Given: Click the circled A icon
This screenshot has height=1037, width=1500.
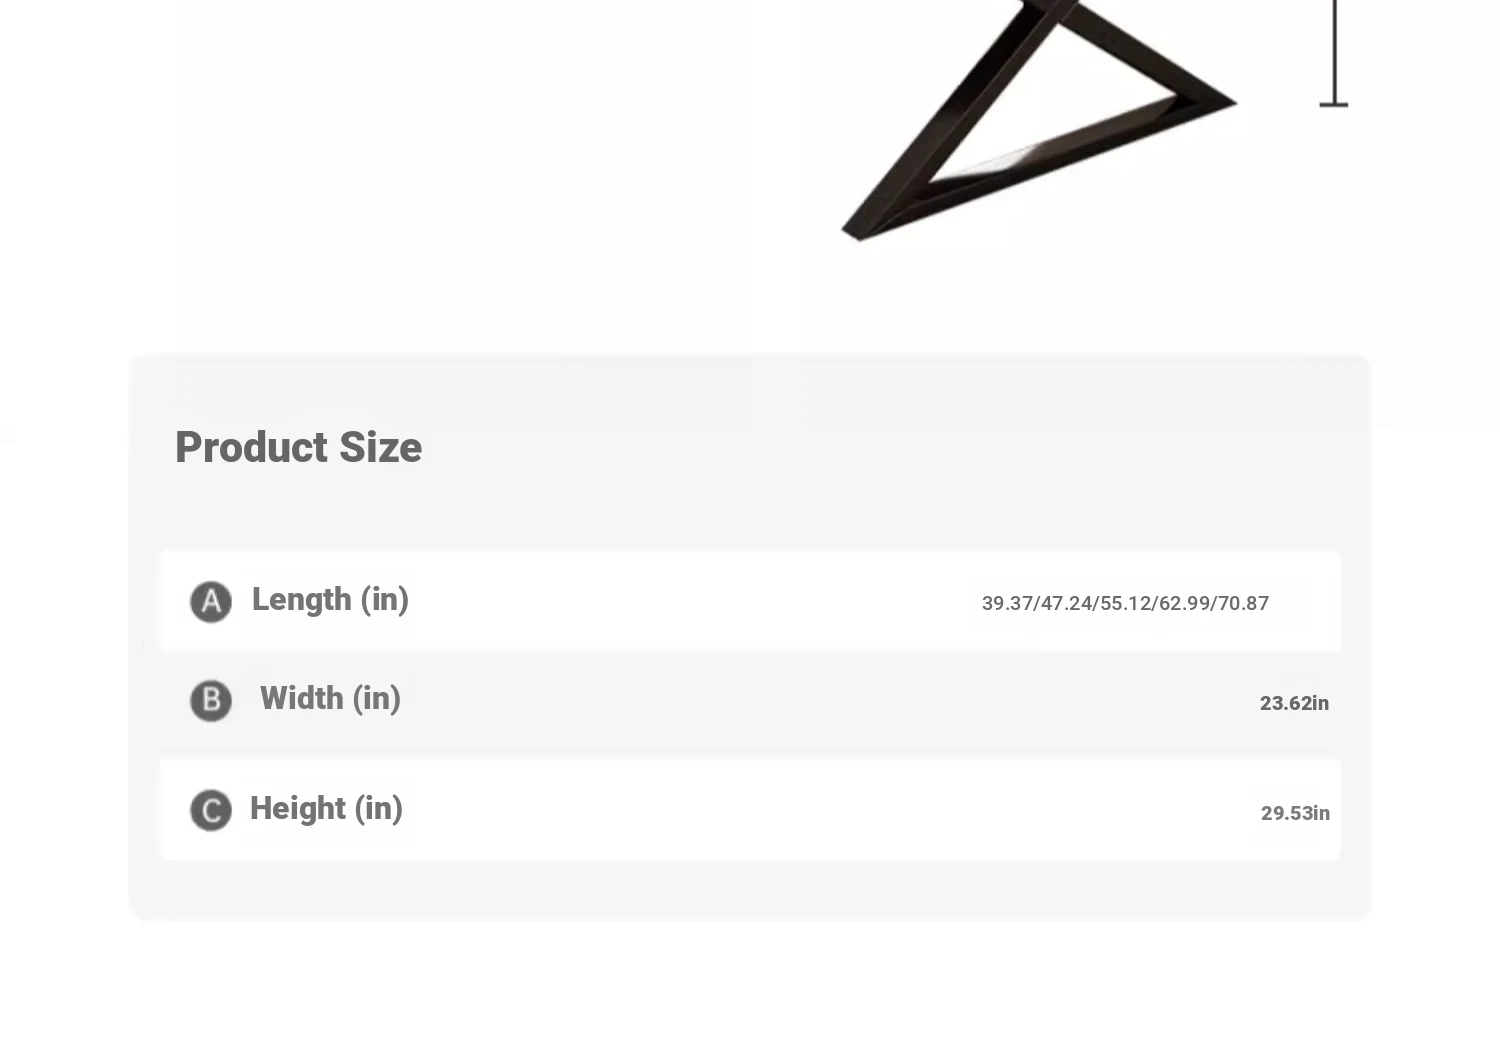Looking at the screenshot, I should point(211,602).
